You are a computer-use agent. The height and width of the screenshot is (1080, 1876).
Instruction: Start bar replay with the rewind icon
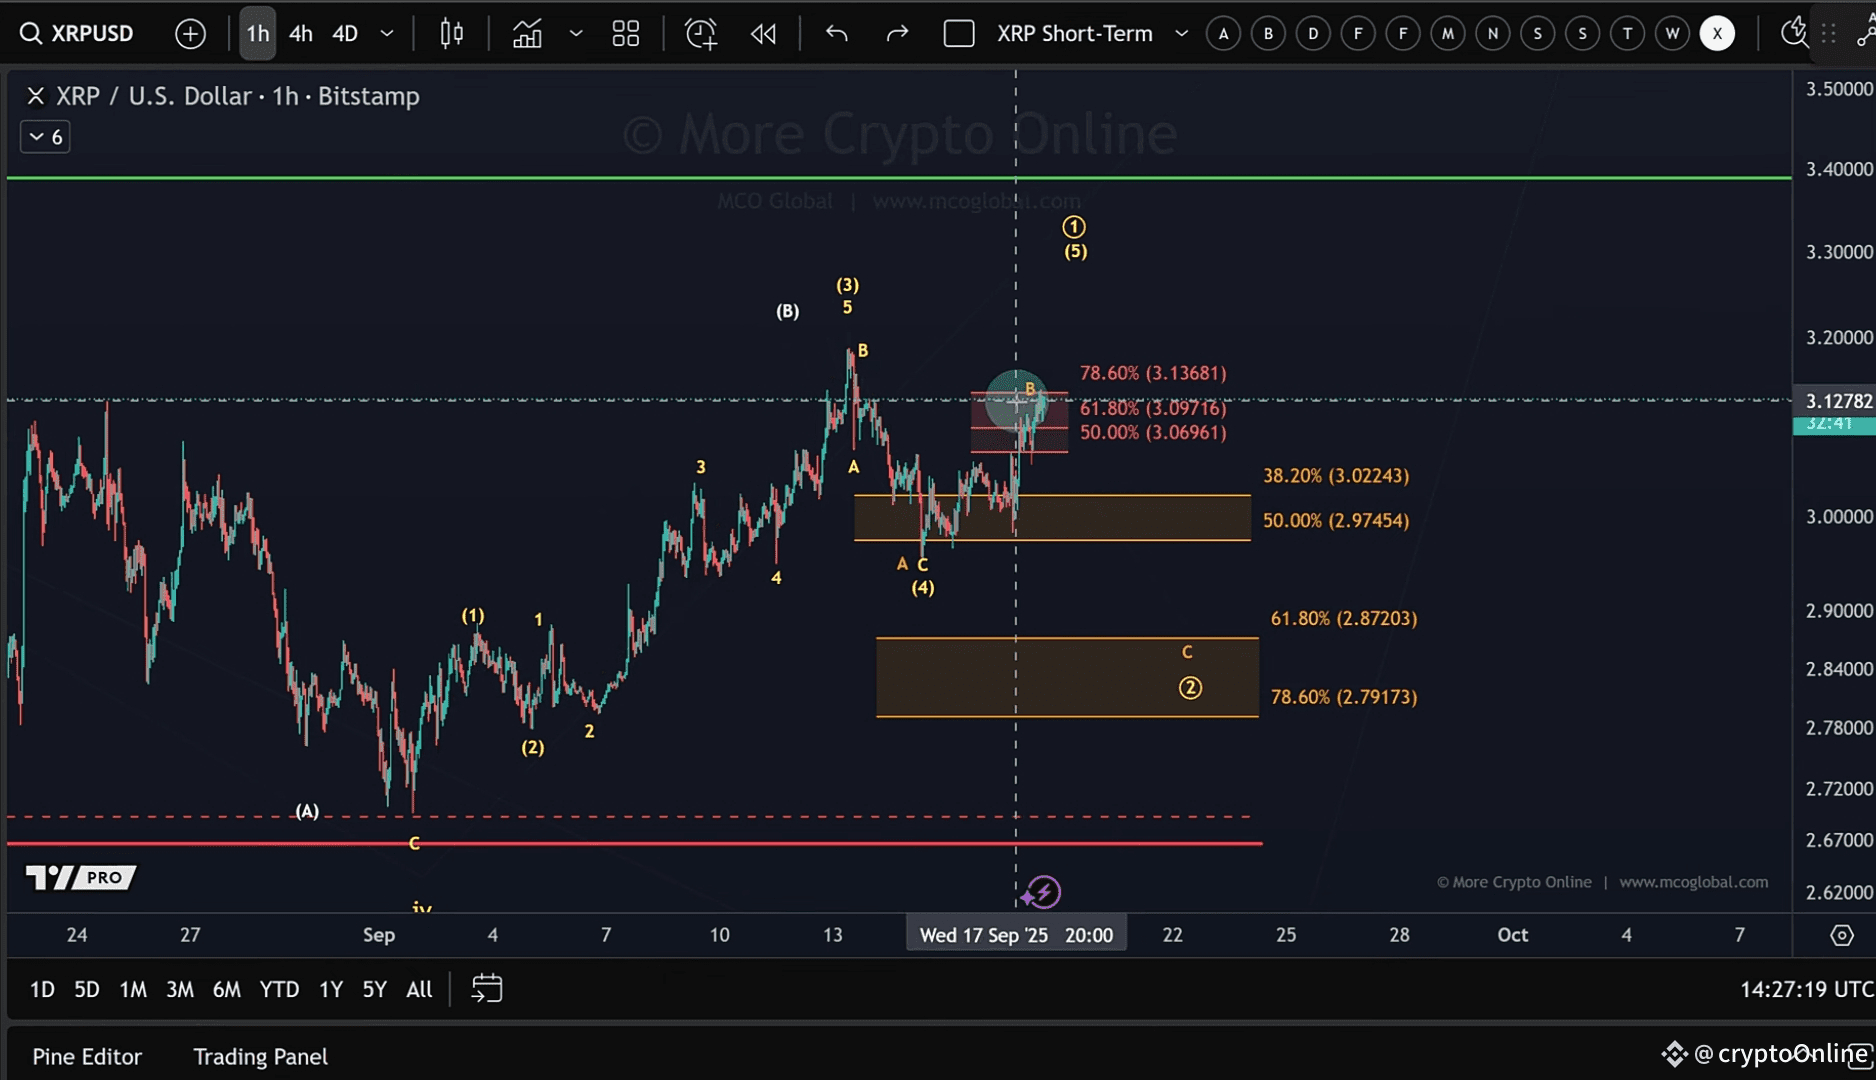tap(763, 33)
